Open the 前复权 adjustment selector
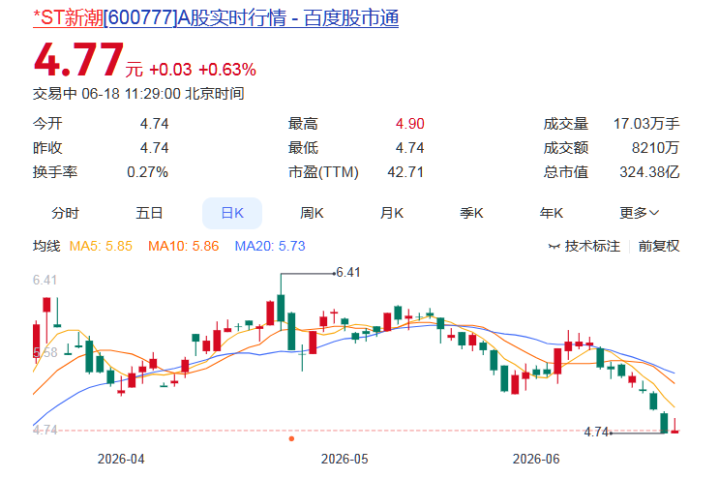Image resolution: width=719 pixels, height=478 pixels. [x=658, y=246]
